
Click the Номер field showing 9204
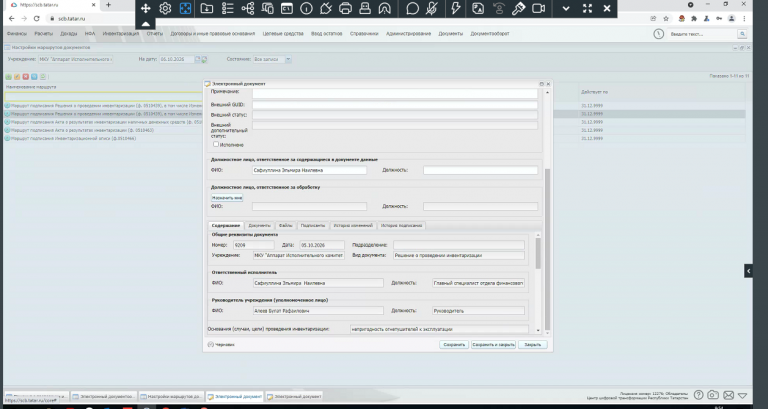point(253,245)
